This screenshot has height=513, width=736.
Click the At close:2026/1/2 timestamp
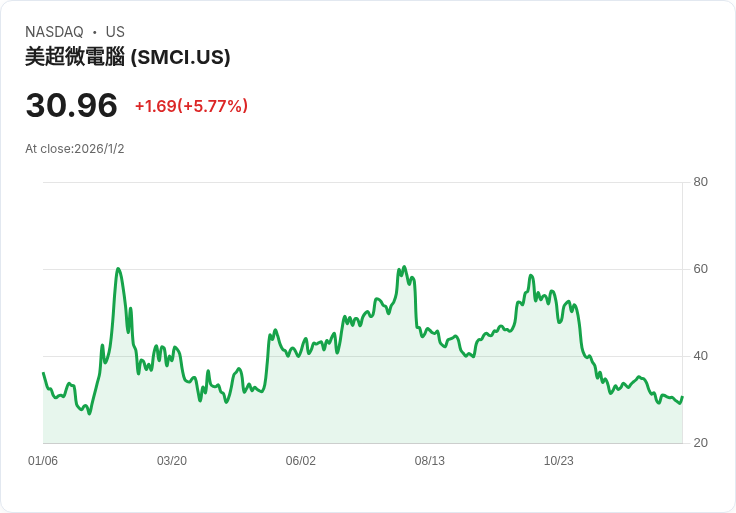coord(75,149)
